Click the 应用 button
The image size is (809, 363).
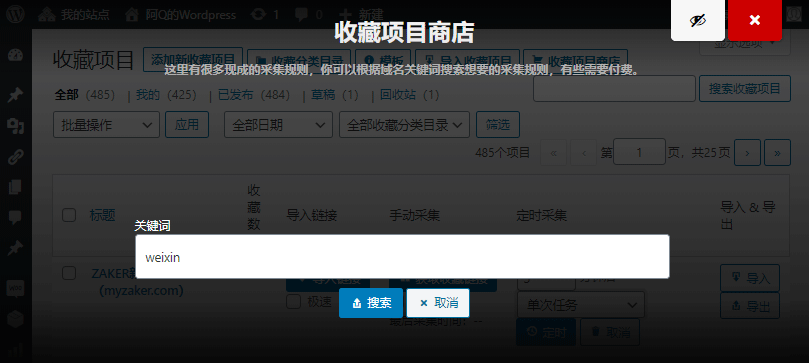coord(187,125)
